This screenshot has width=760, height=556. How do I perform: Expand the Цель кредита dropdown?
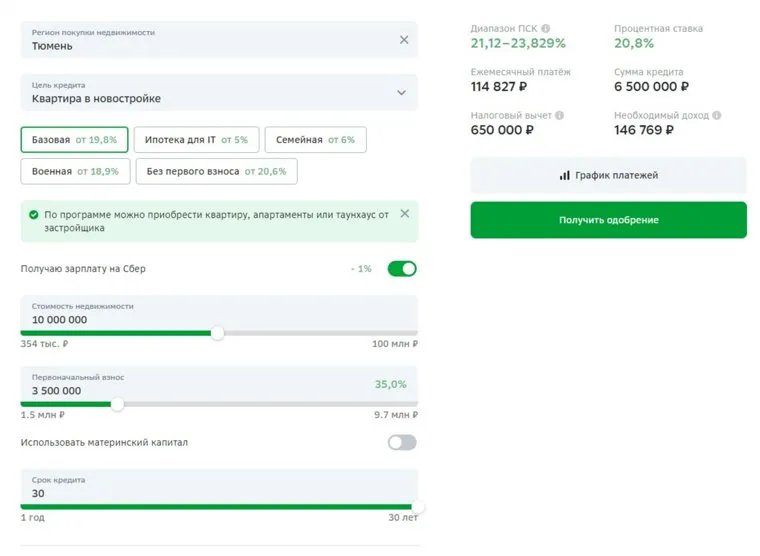(402, 93)
